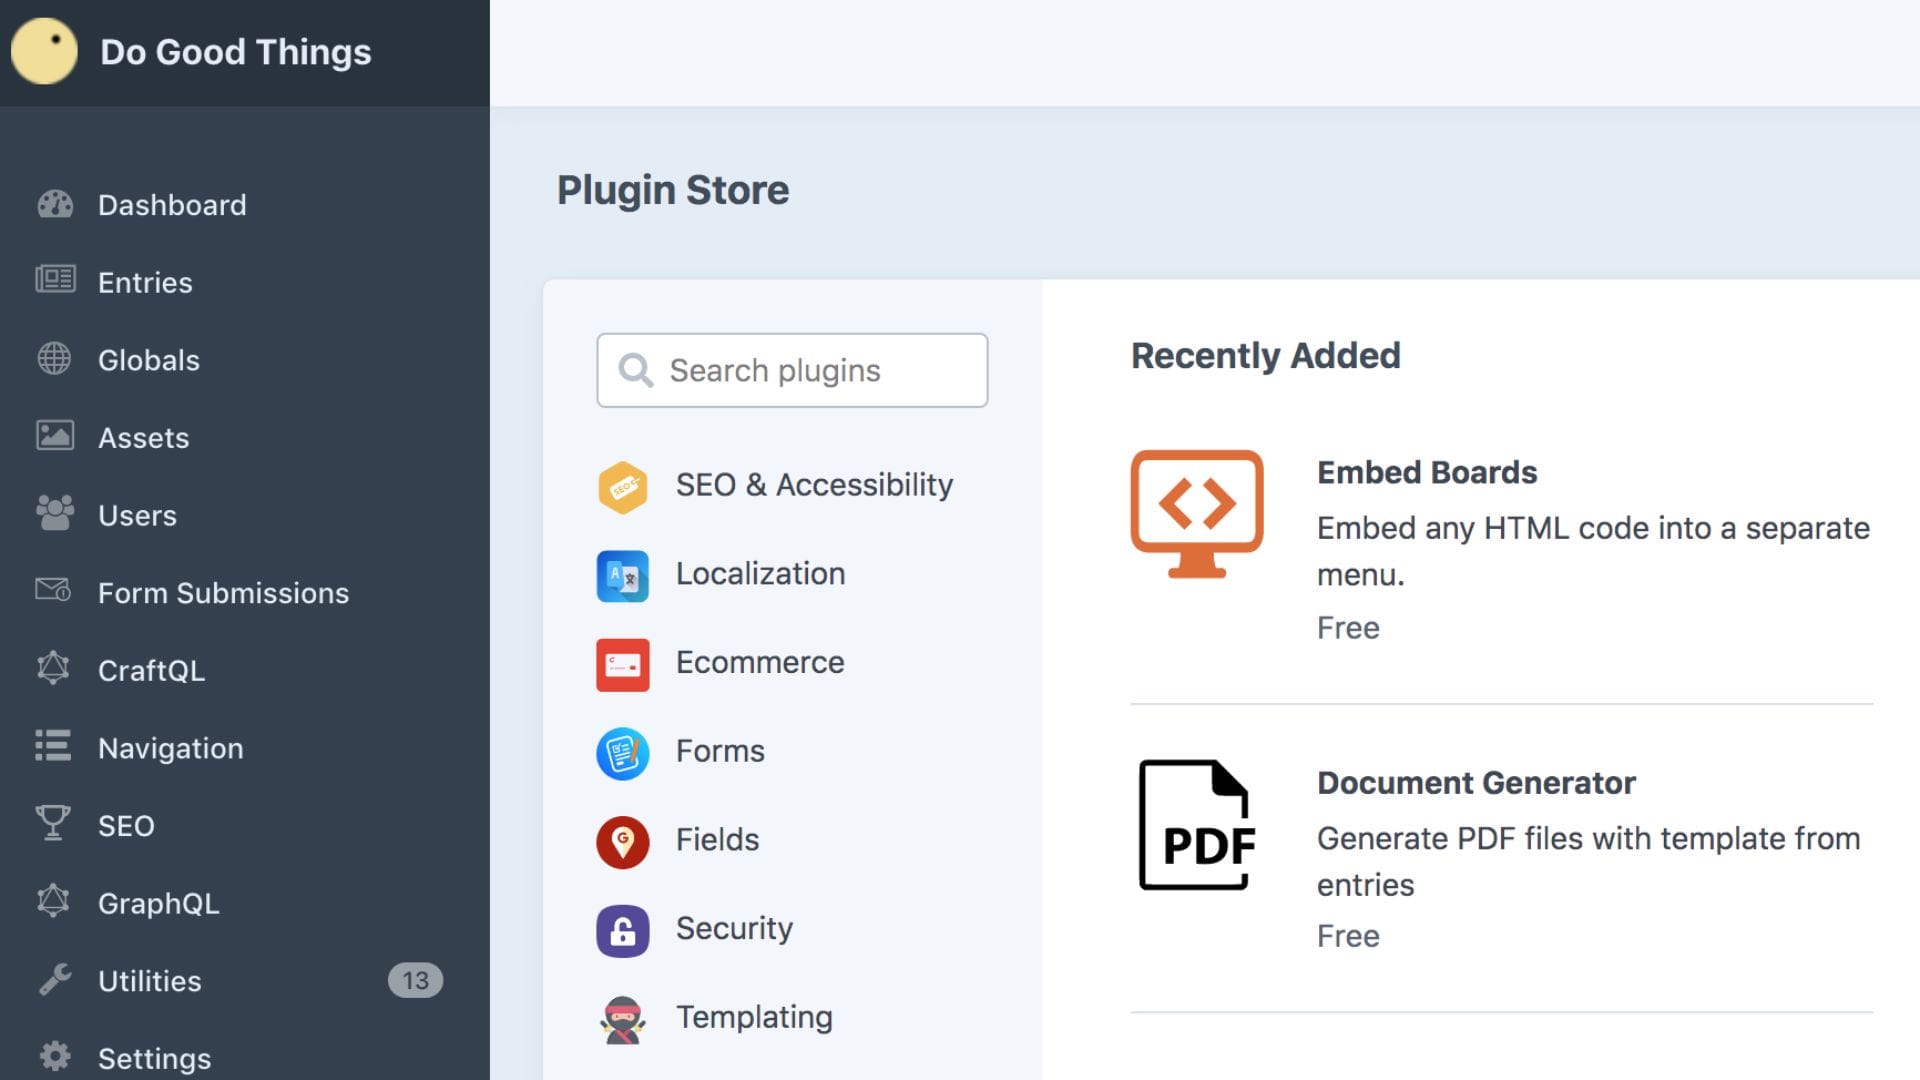Viewport: 1920px width, 1080px height.
Task: Open the Embed Boards plugin page
Action: (1427, 472)
